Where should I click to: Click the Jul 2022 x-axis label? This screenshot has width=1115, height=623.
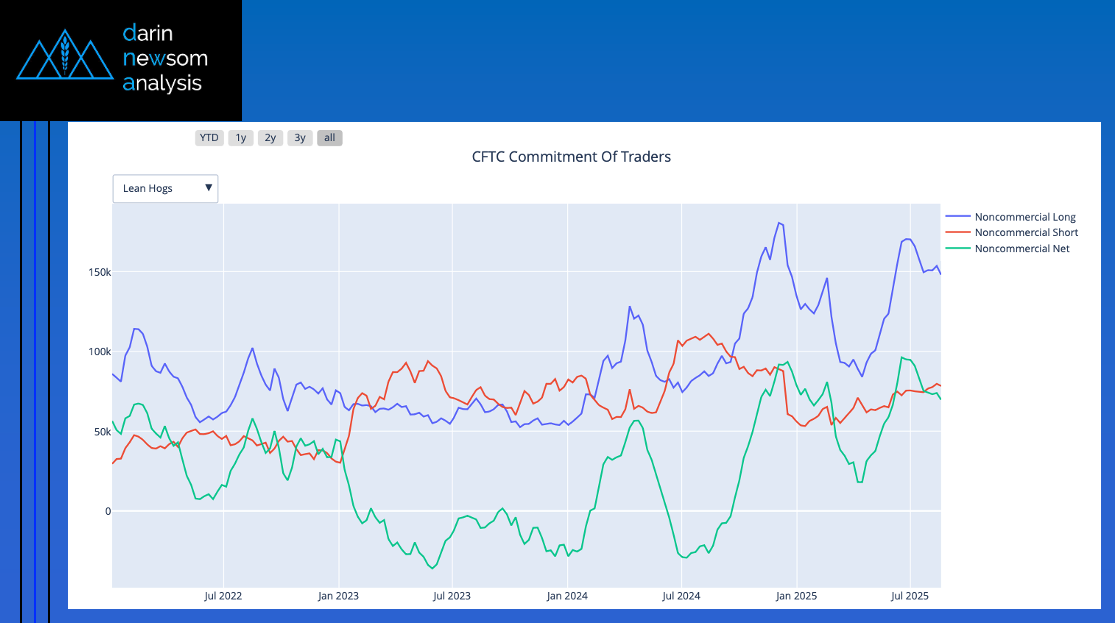223,596
